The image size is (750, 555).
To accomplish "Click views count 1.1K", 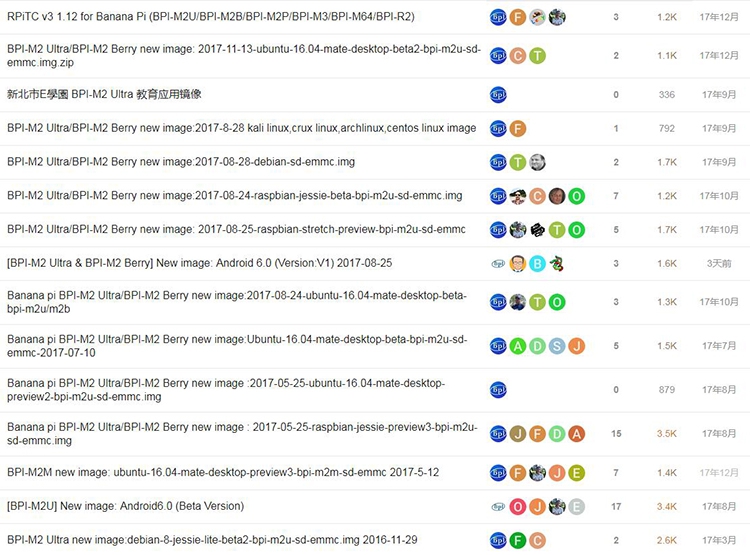I will 667,56.
